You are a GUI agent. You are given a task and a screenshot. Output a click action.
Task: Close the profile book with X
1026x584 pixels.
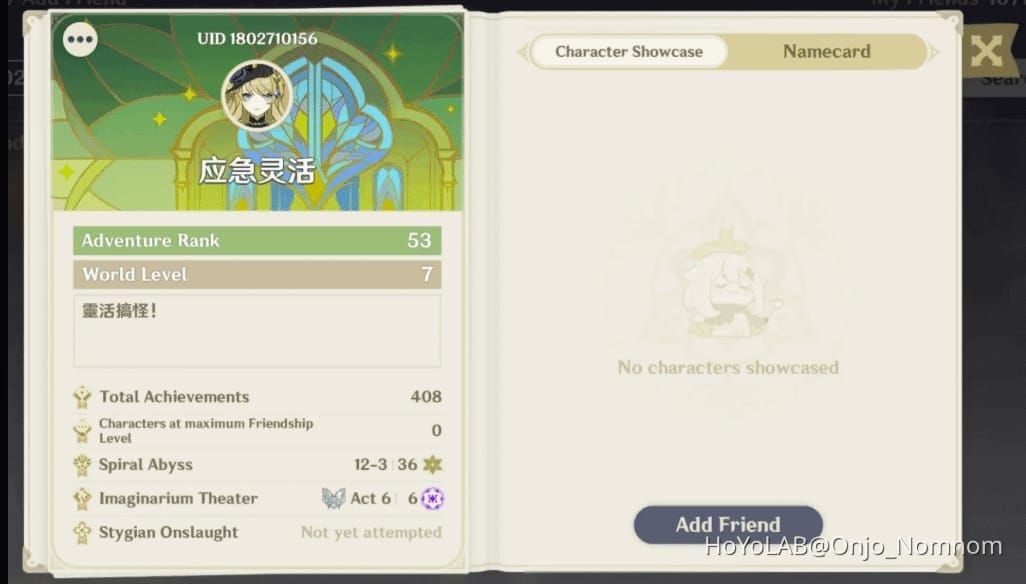tap(986, 50)
